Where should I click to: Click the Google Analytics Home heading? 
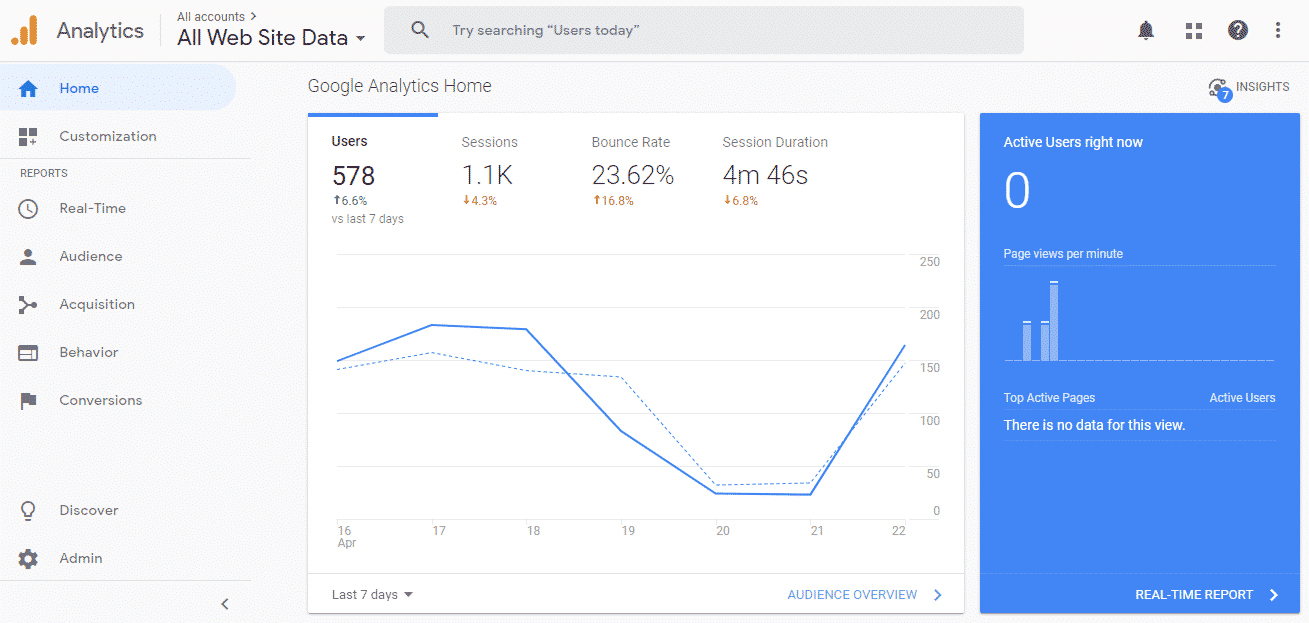(x=400, y=86)
